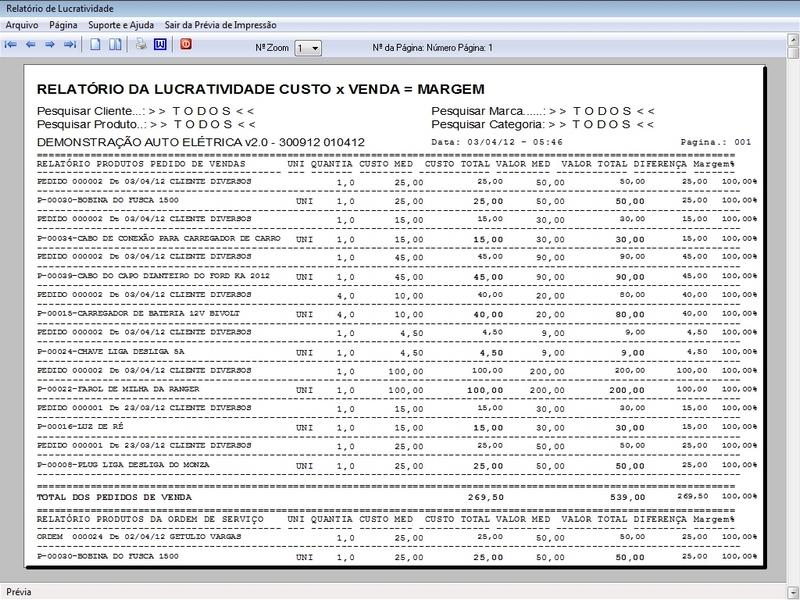Click the vertical scrollbar thumb
Viewport: 800px width, 600px height.
pyautogui.click(x=793, y=53)
